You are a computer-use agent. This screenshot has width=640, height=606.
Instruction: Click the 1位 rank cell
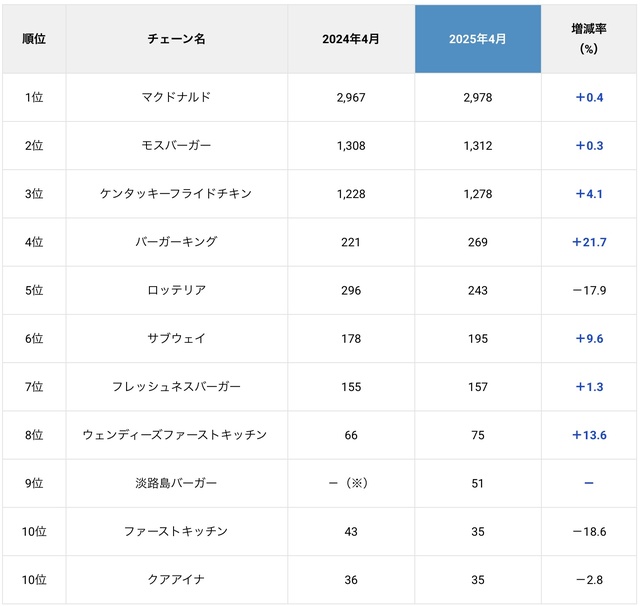[x=34, y=98]
